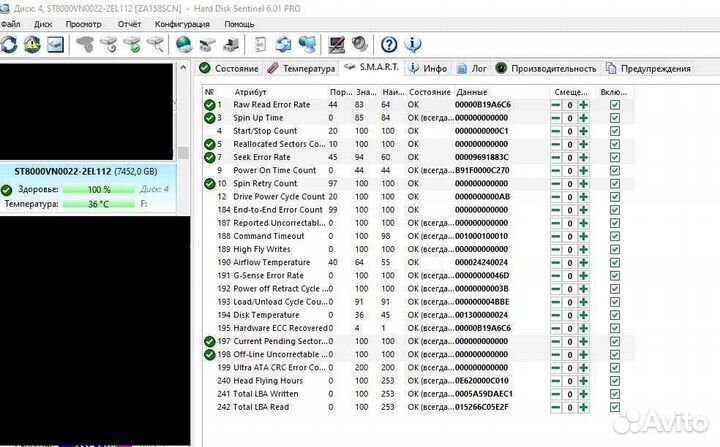Click green status check for Seek Error Rate
This screenshot has width=720, height=447.
210,158
